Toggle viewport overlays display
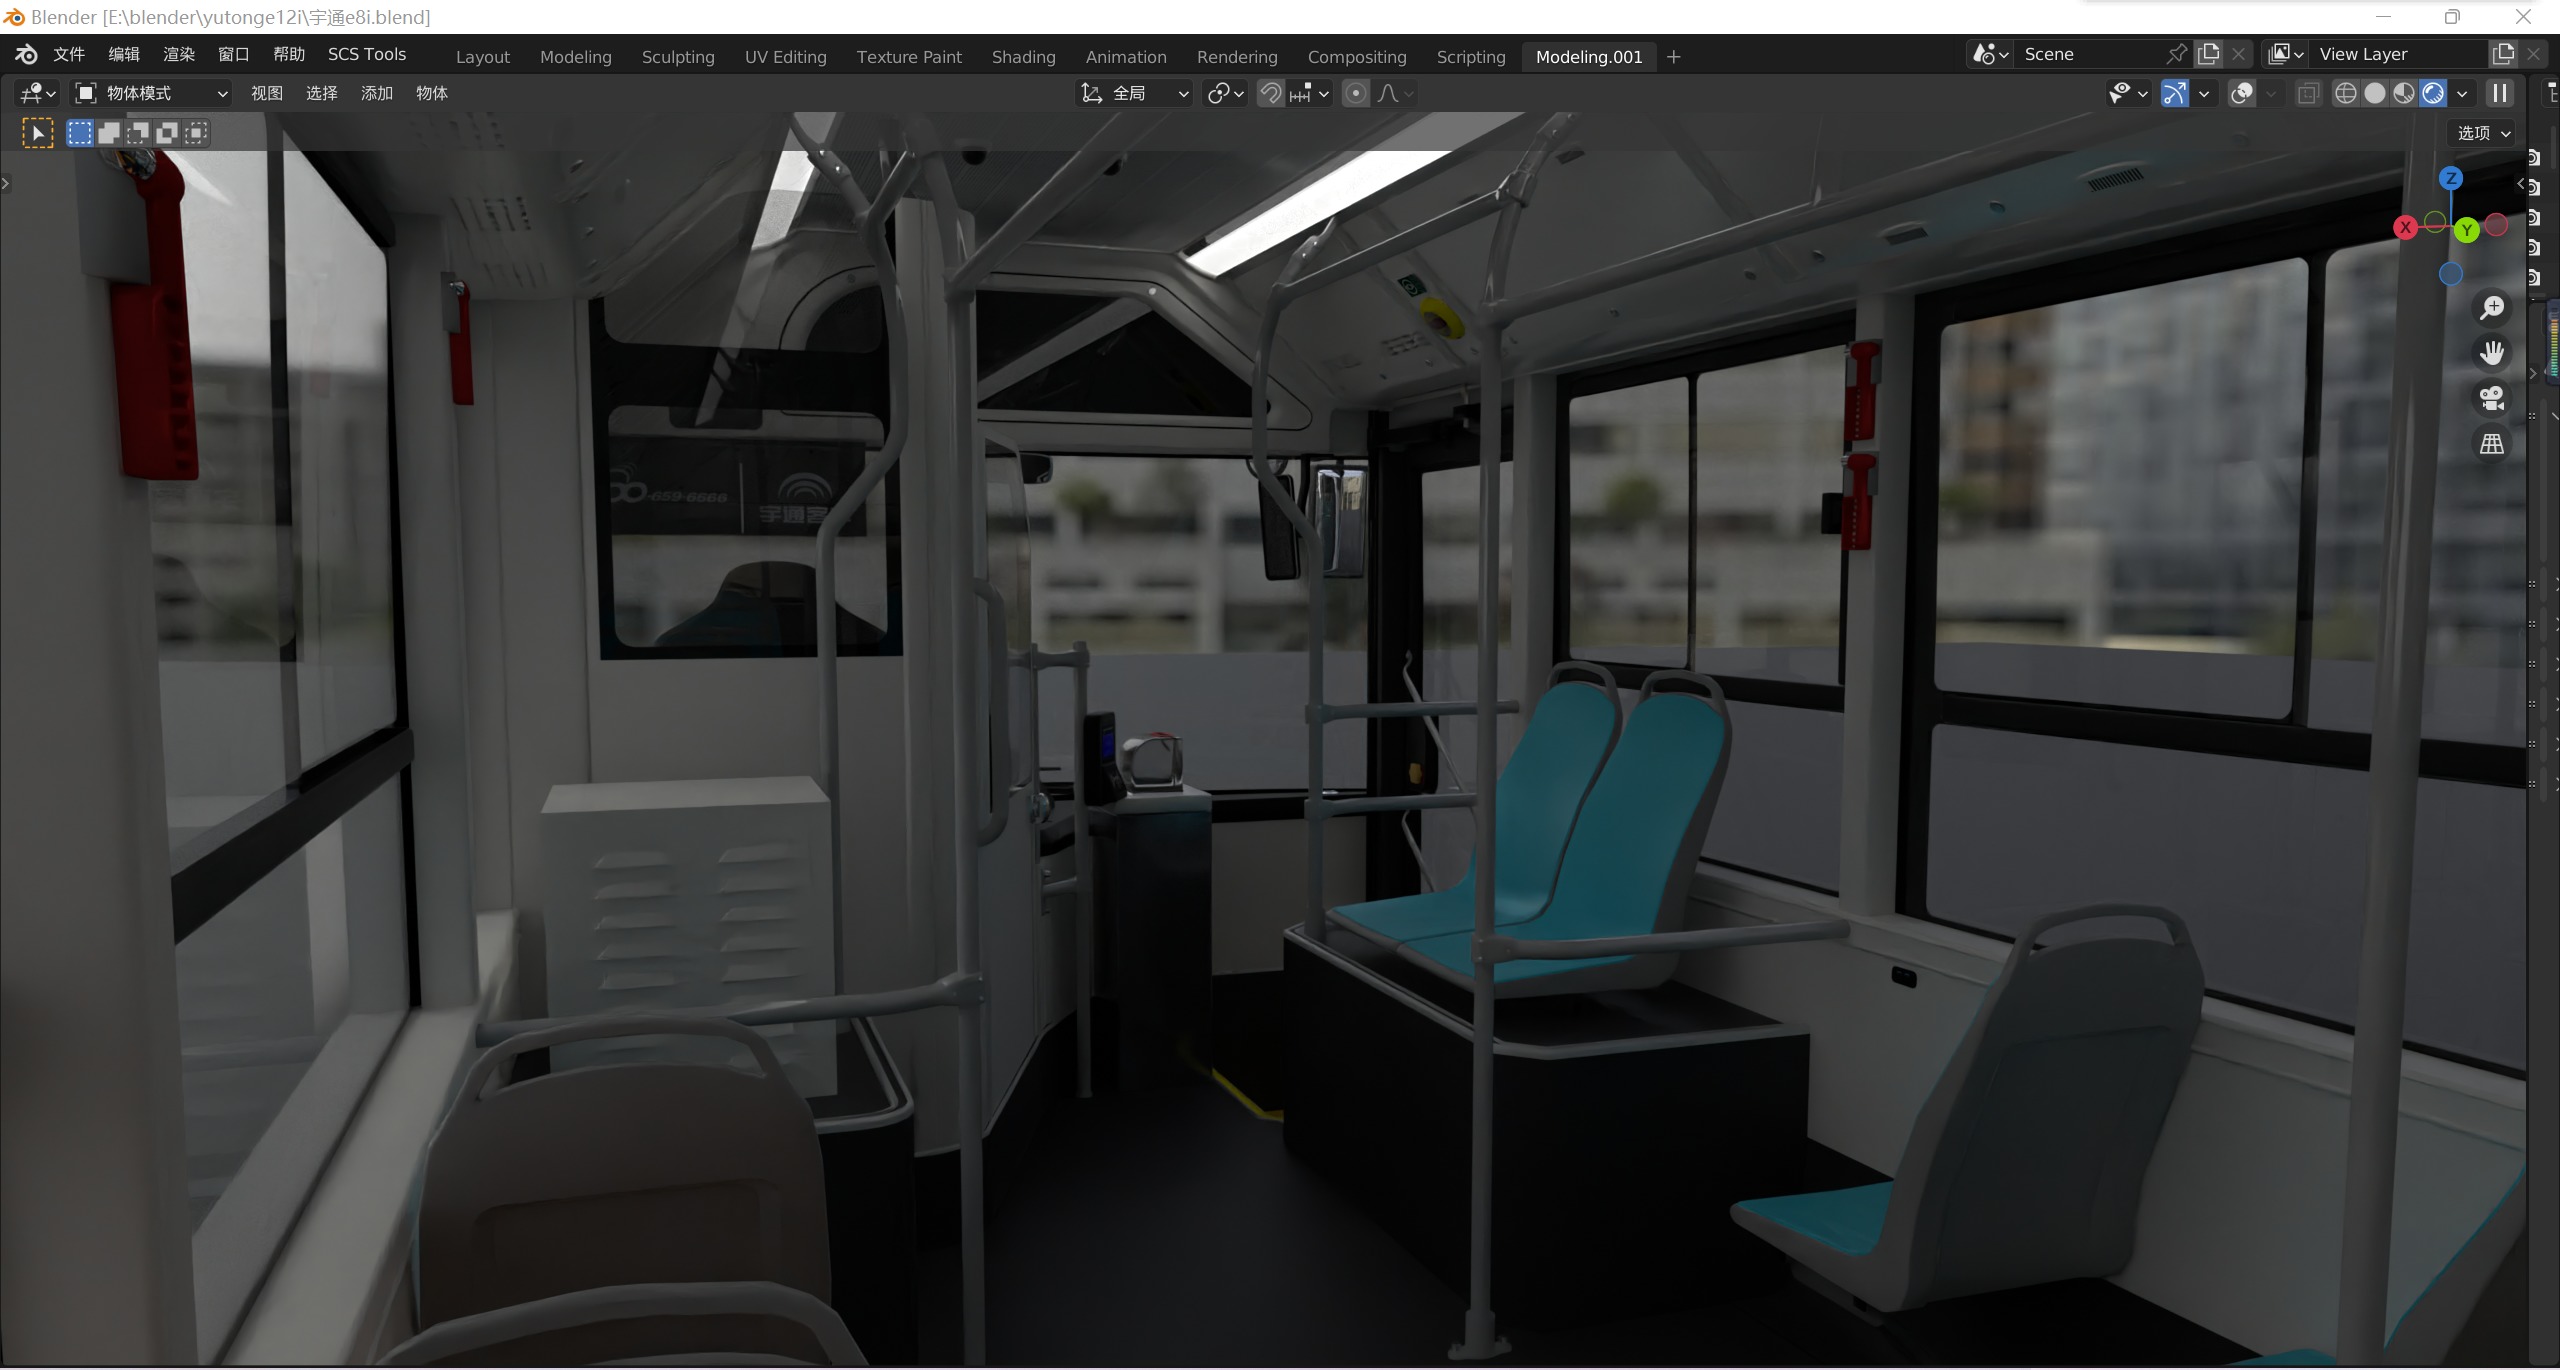Image resolution: width=2560 pixels, height=1370 pixels. point(2242,93)
